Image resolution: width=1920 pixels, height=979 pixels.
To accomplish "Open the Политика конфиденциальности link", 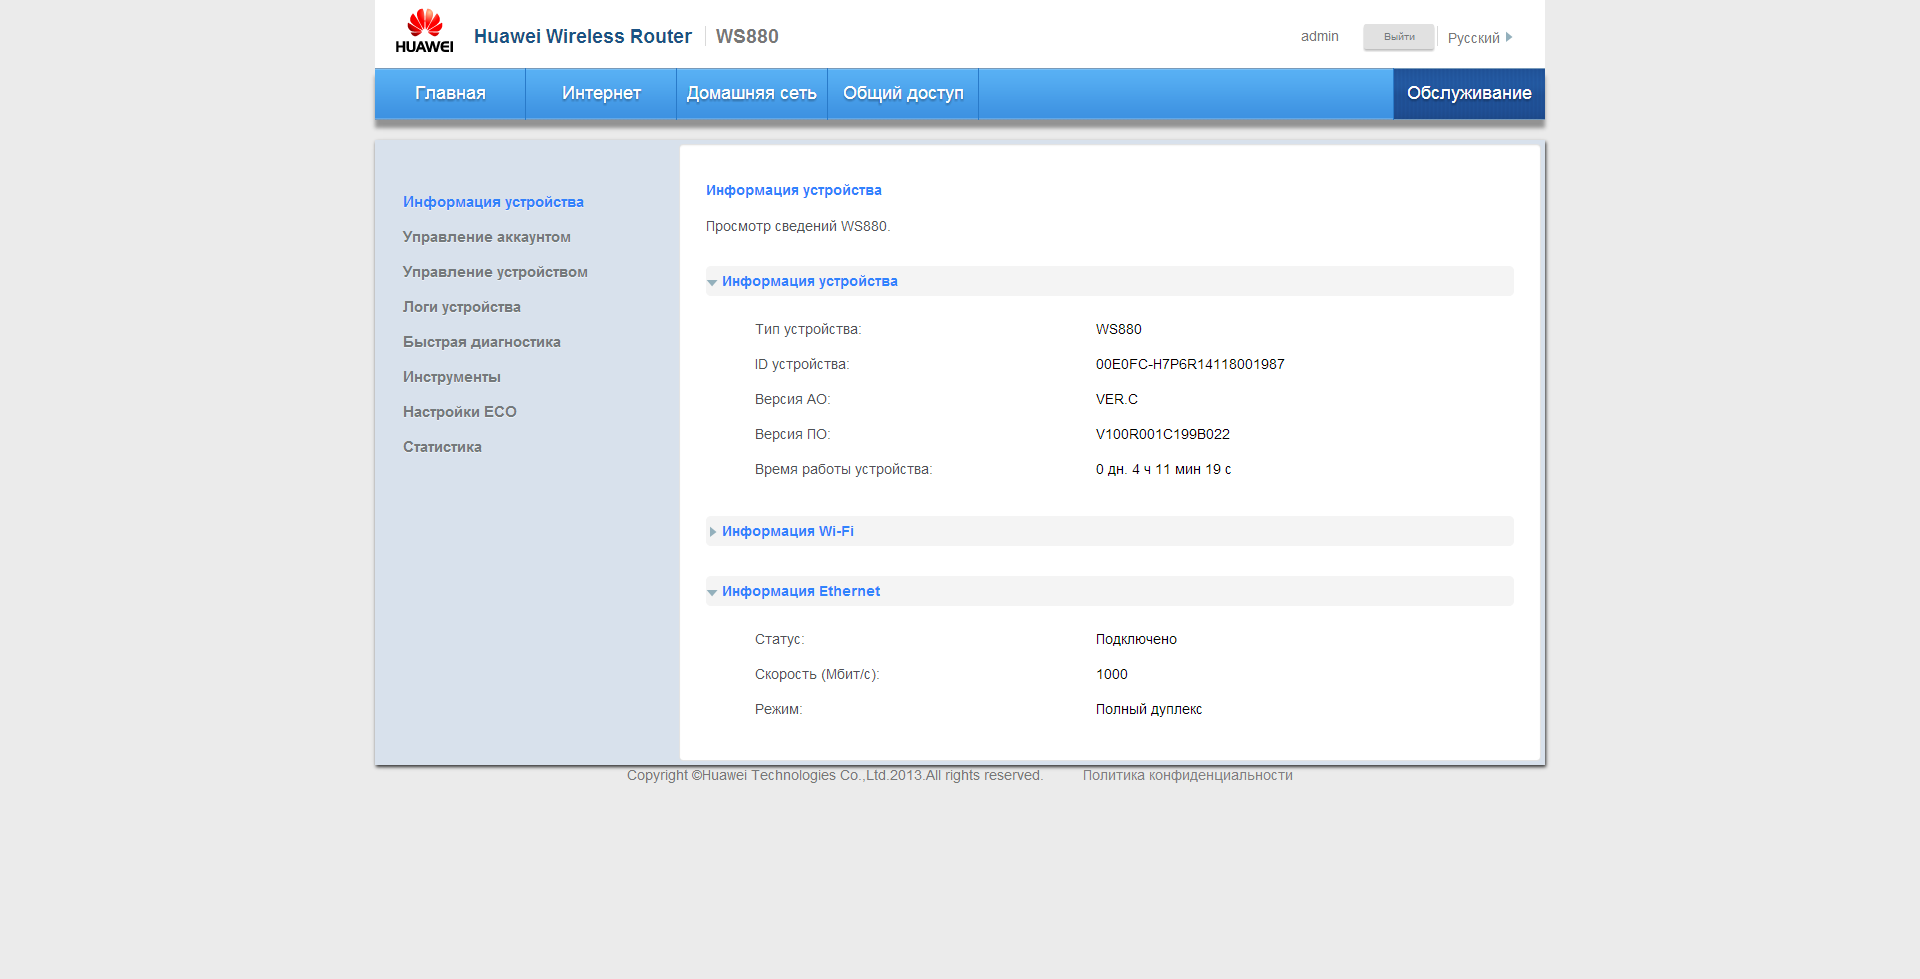I will tap(1187, 775).
